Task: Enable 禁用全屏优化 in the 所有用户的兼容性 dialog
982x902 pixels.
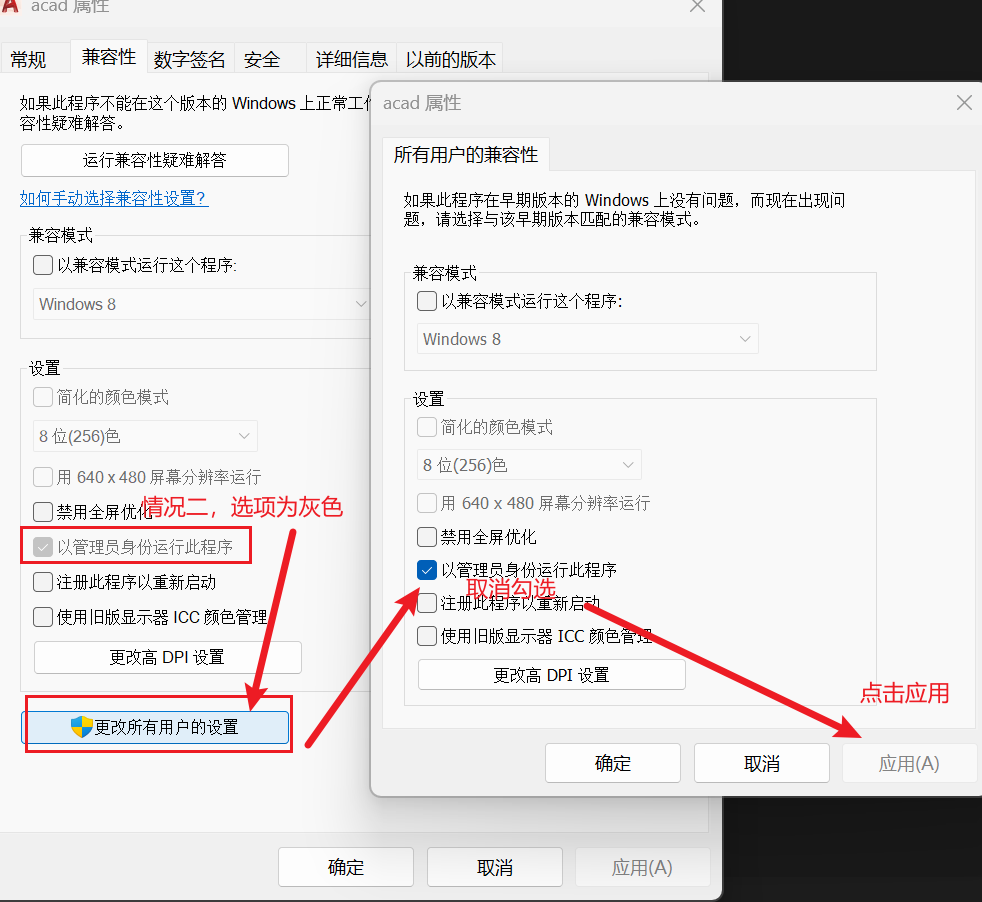Action: tap(427, 537)
